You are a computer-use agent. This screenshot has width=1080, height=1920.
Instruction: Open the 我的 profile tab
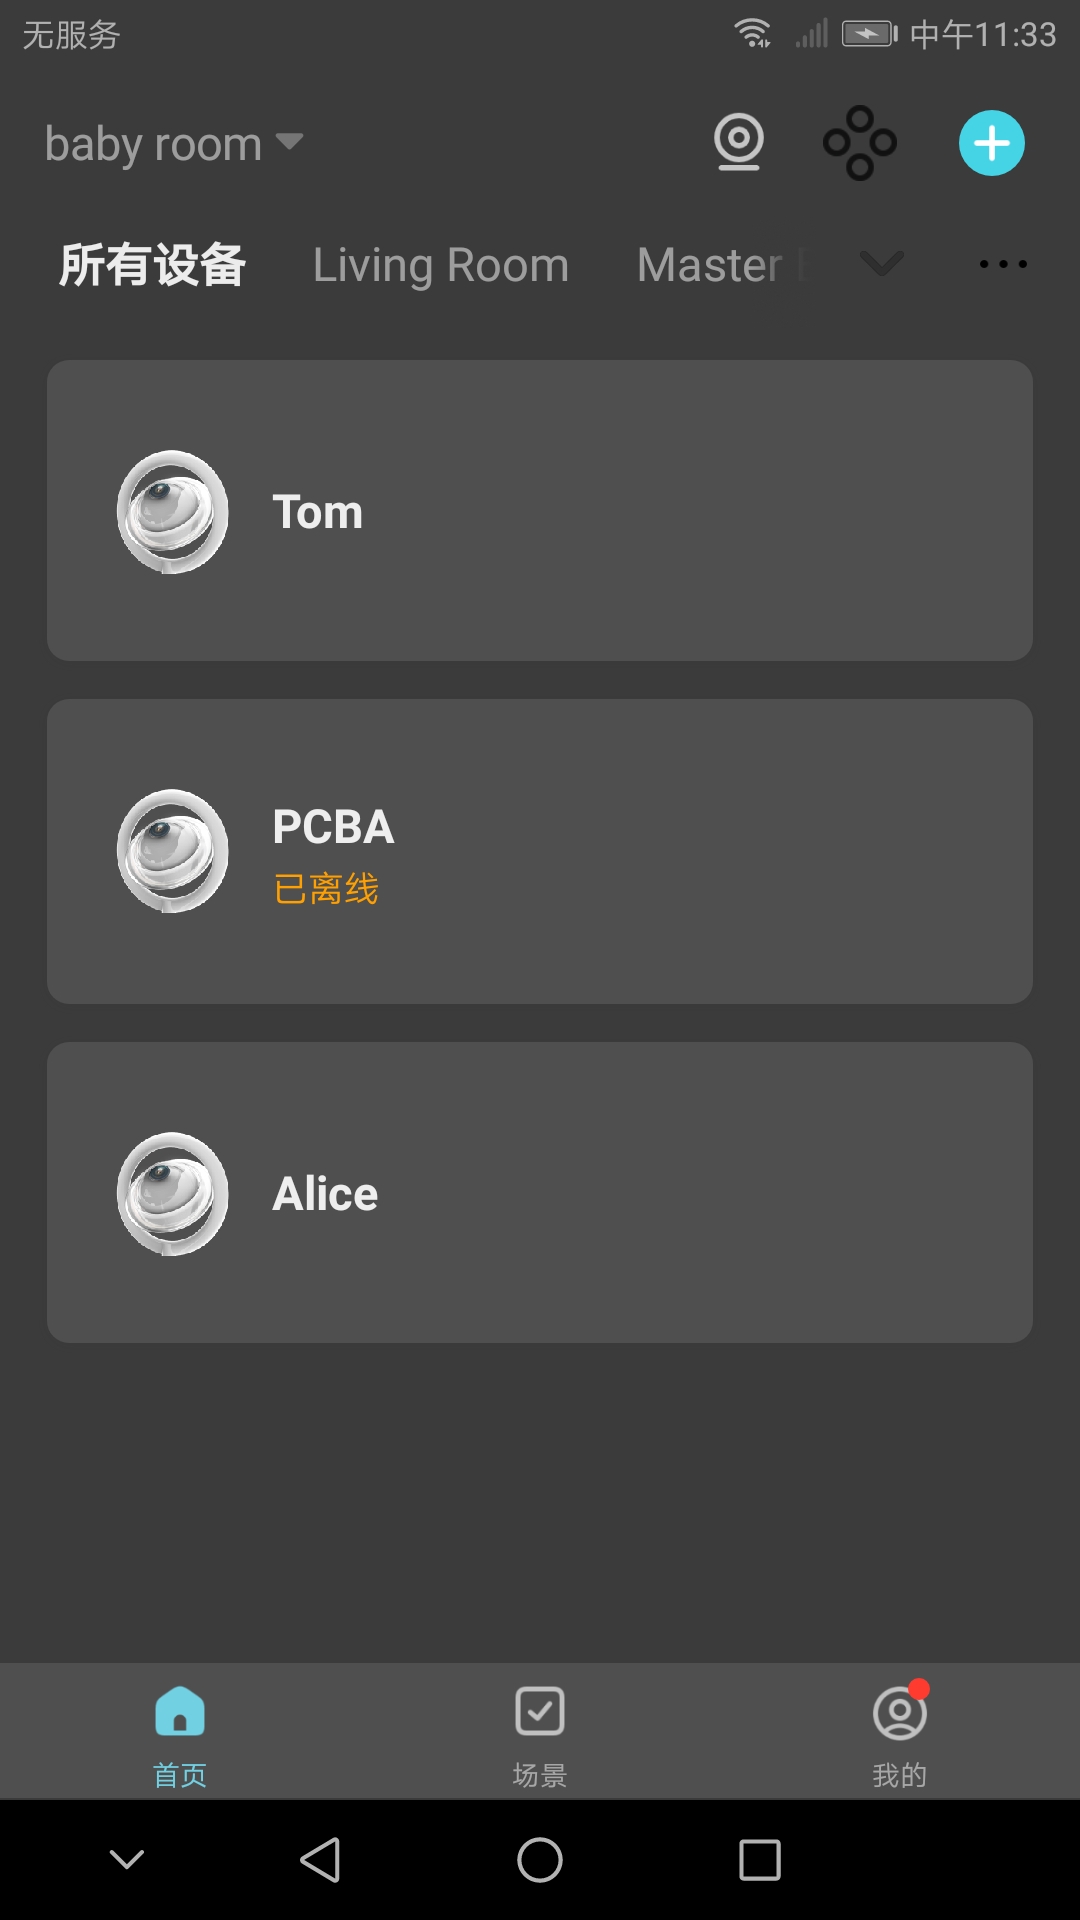tap(899, 1733)
